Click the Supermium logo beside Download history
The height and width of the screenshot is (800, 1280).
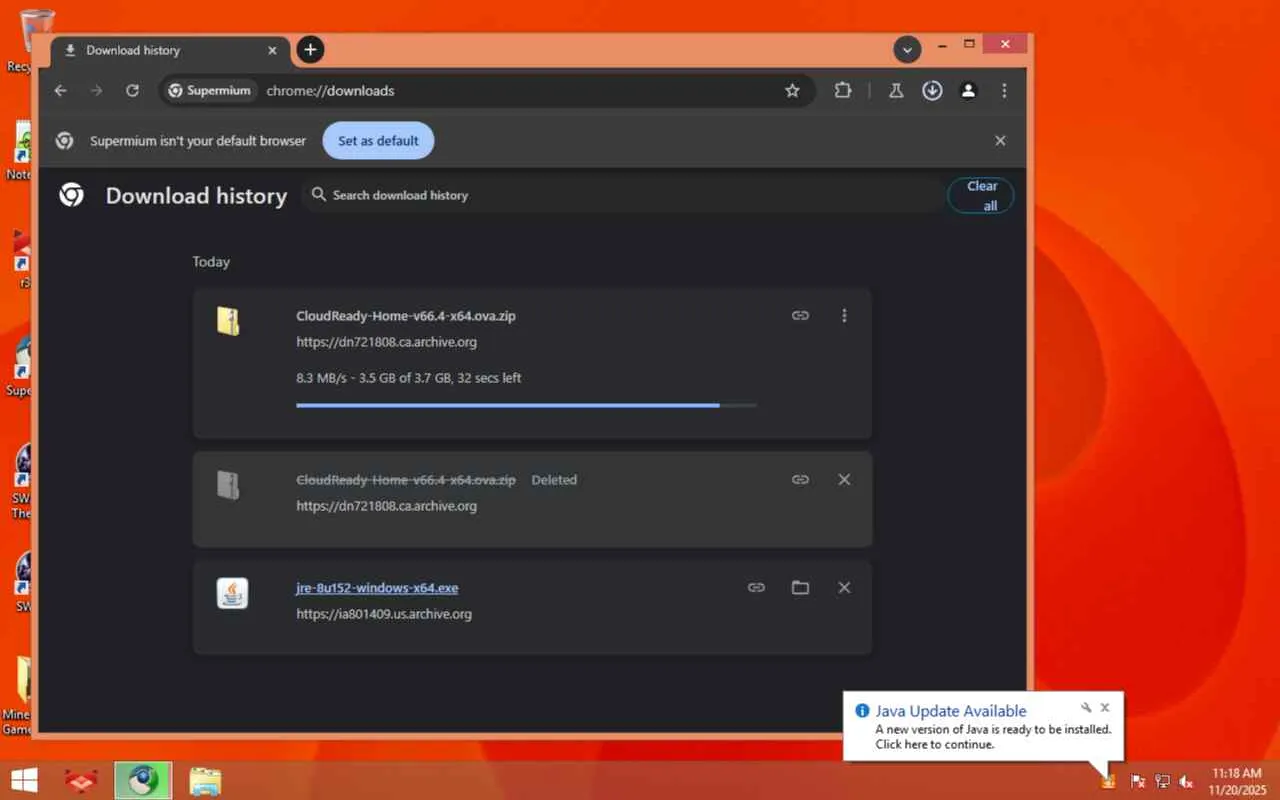click(x=71, y=195)
